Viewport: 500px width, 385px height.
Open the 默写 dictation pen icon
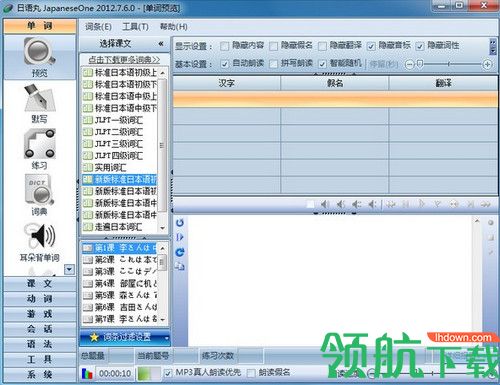click(39, 98)
